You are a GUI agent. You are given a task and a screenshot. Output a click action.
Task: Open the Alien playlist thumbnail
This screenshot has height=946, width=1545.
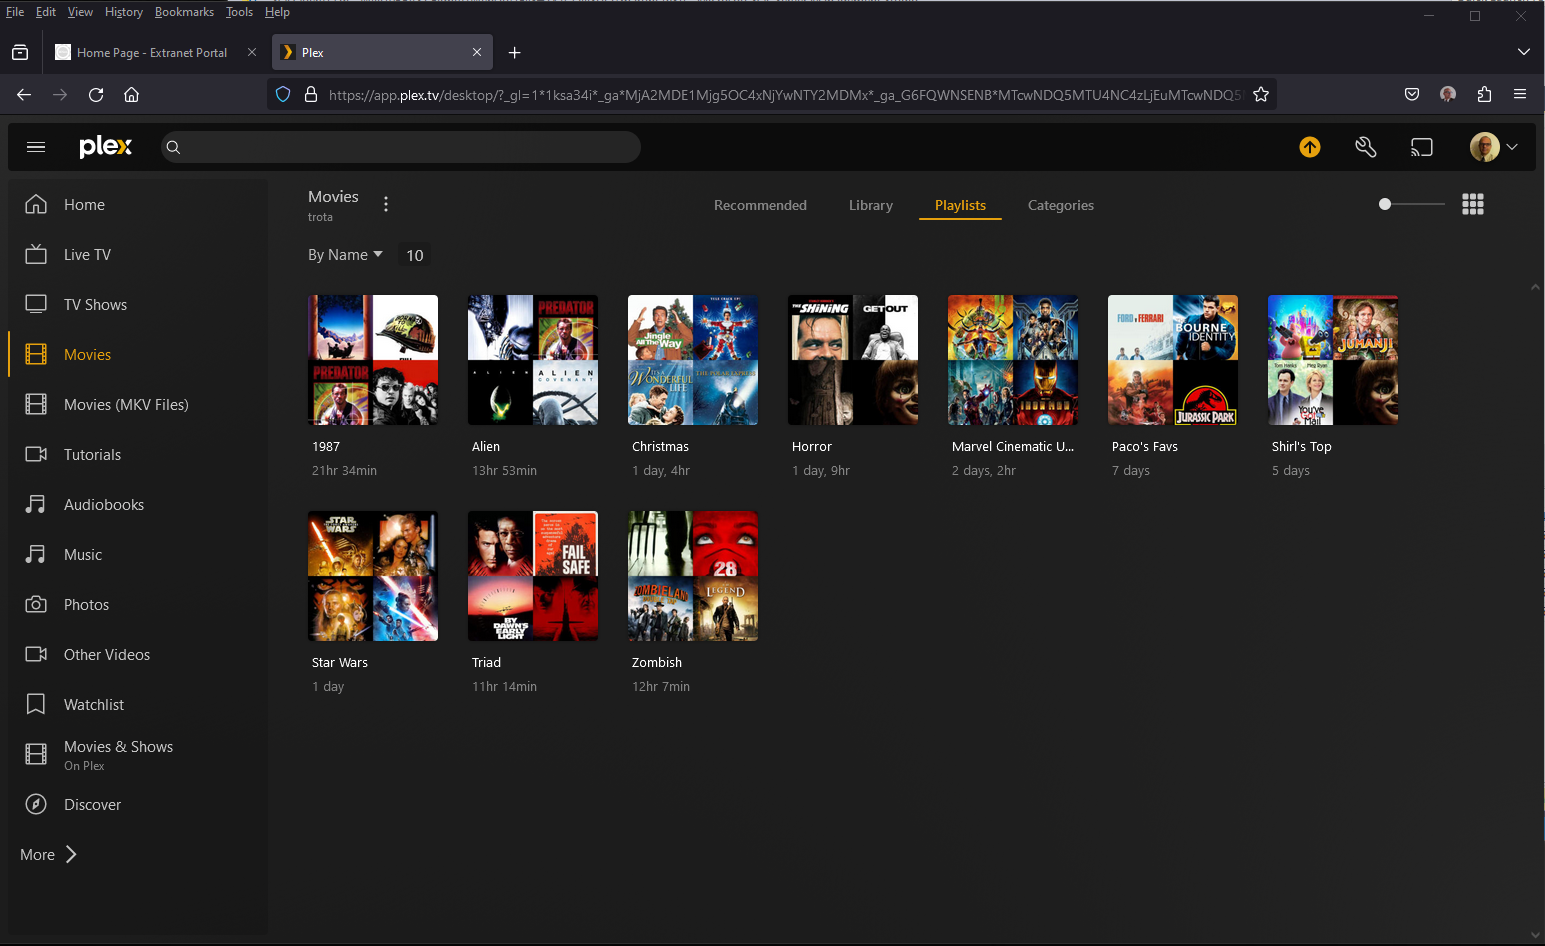click(533, 360)
